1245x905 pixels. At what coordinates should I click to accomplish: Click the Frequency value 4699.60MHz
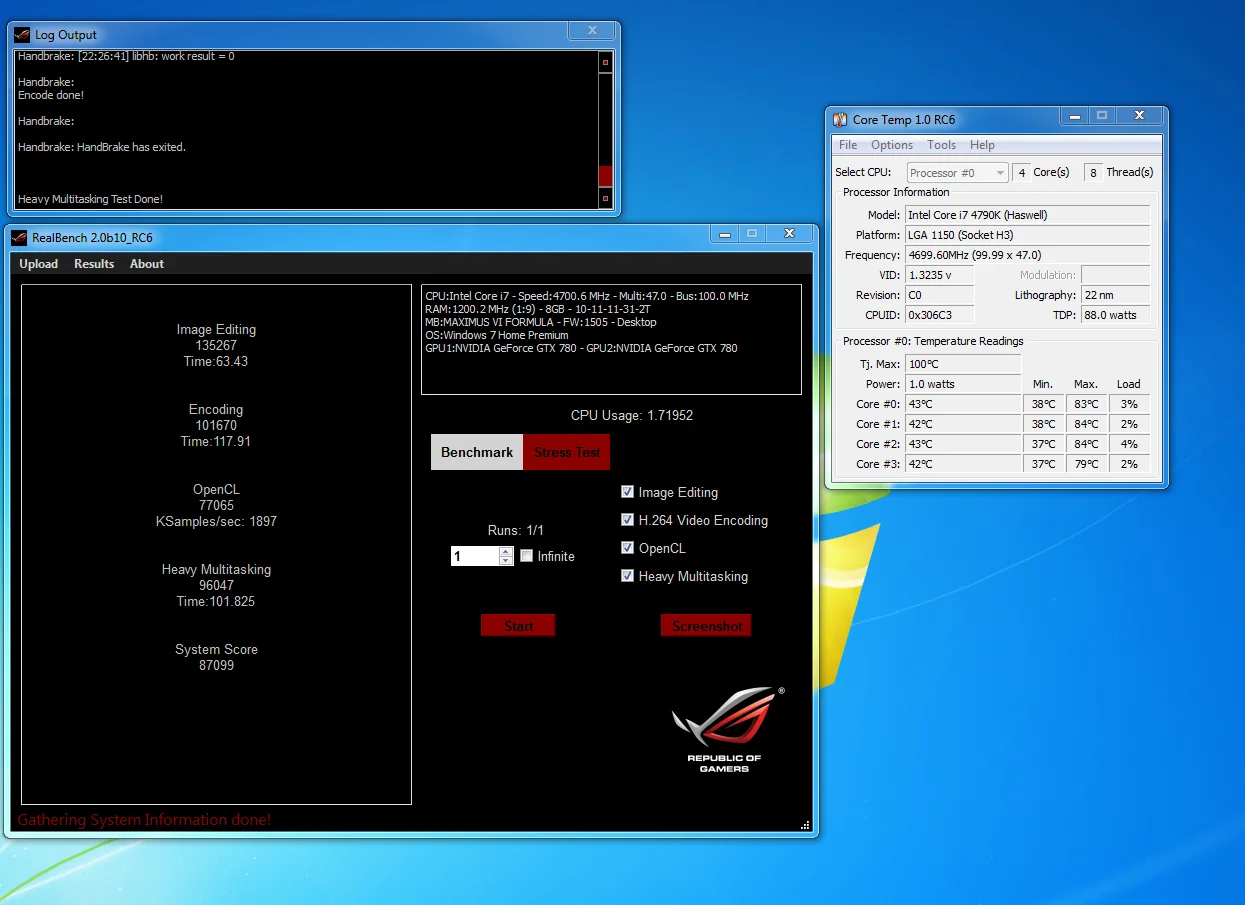point(1027,255)
